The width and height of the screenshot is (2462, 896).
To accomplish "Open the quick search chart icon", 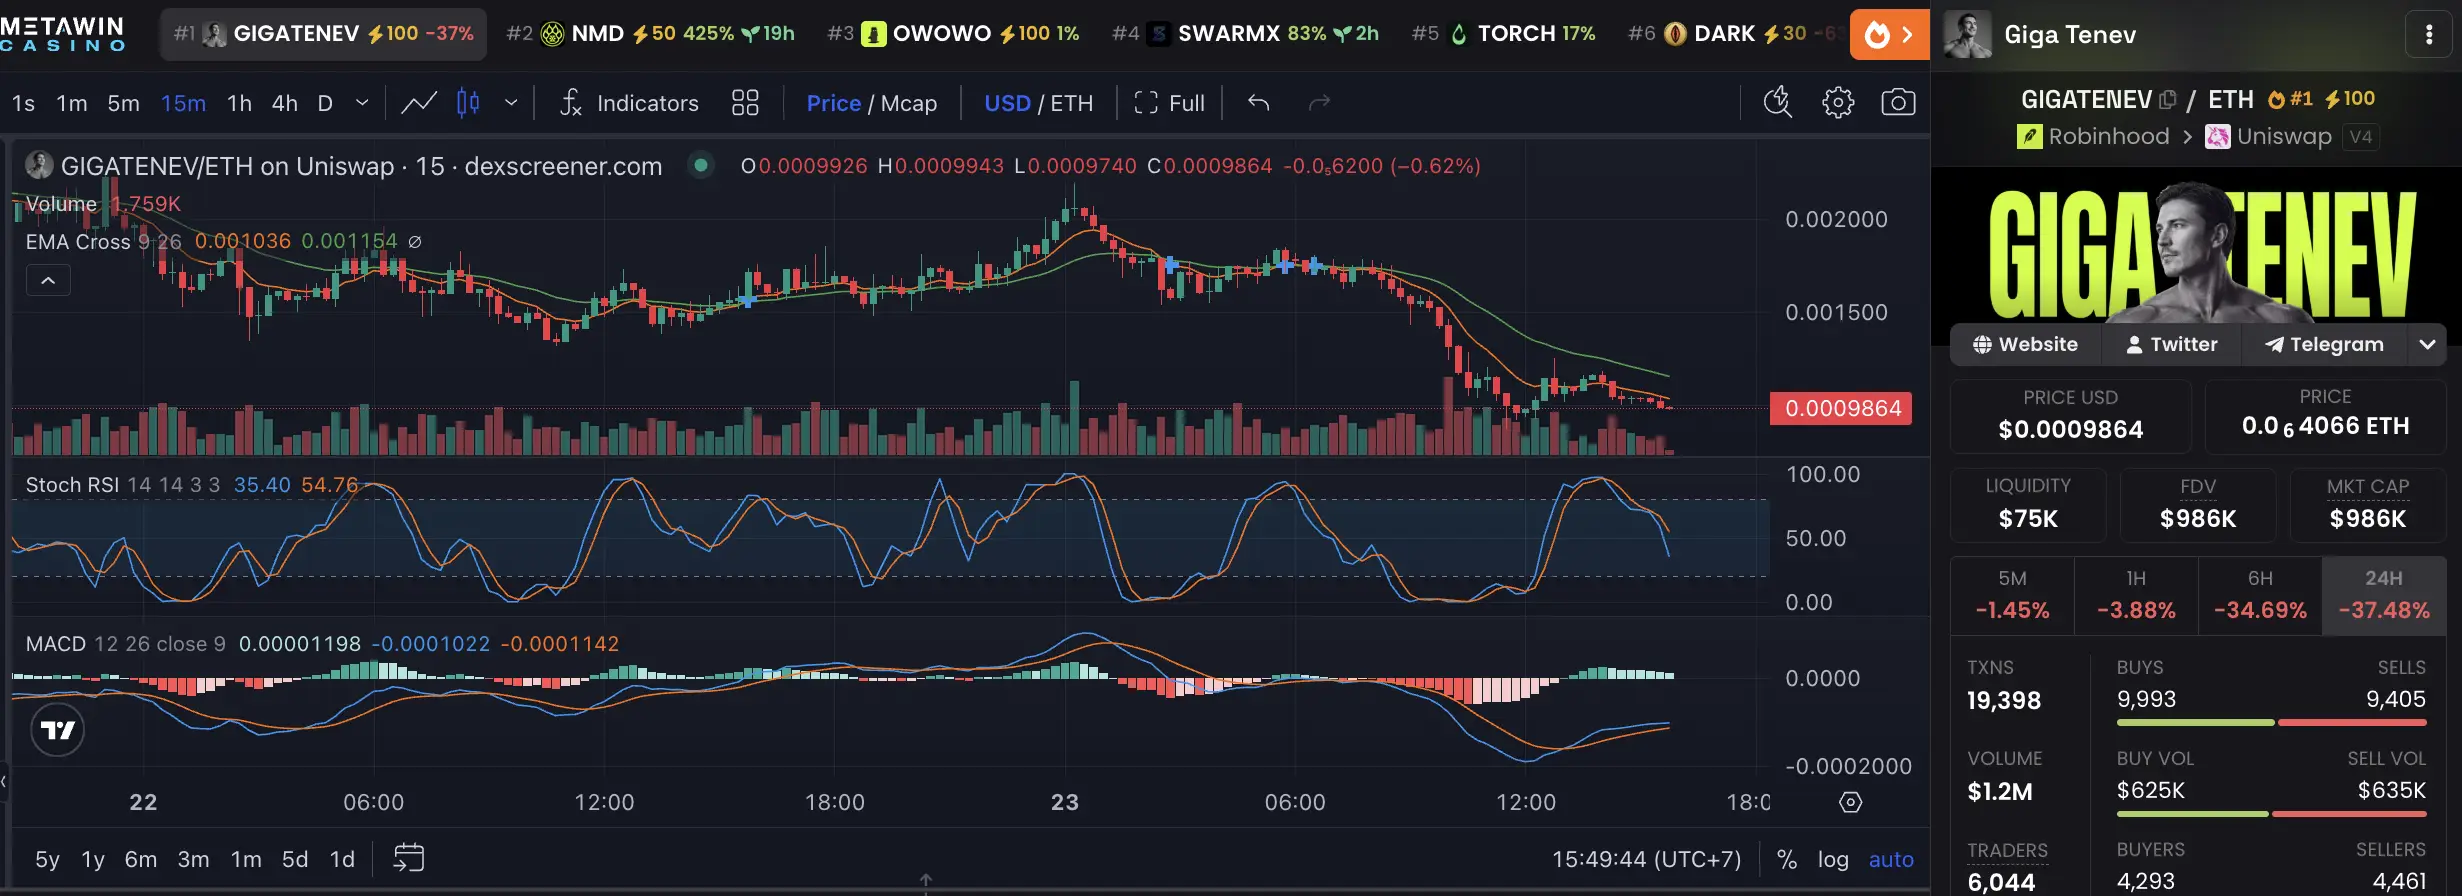I will [1777, 102].
